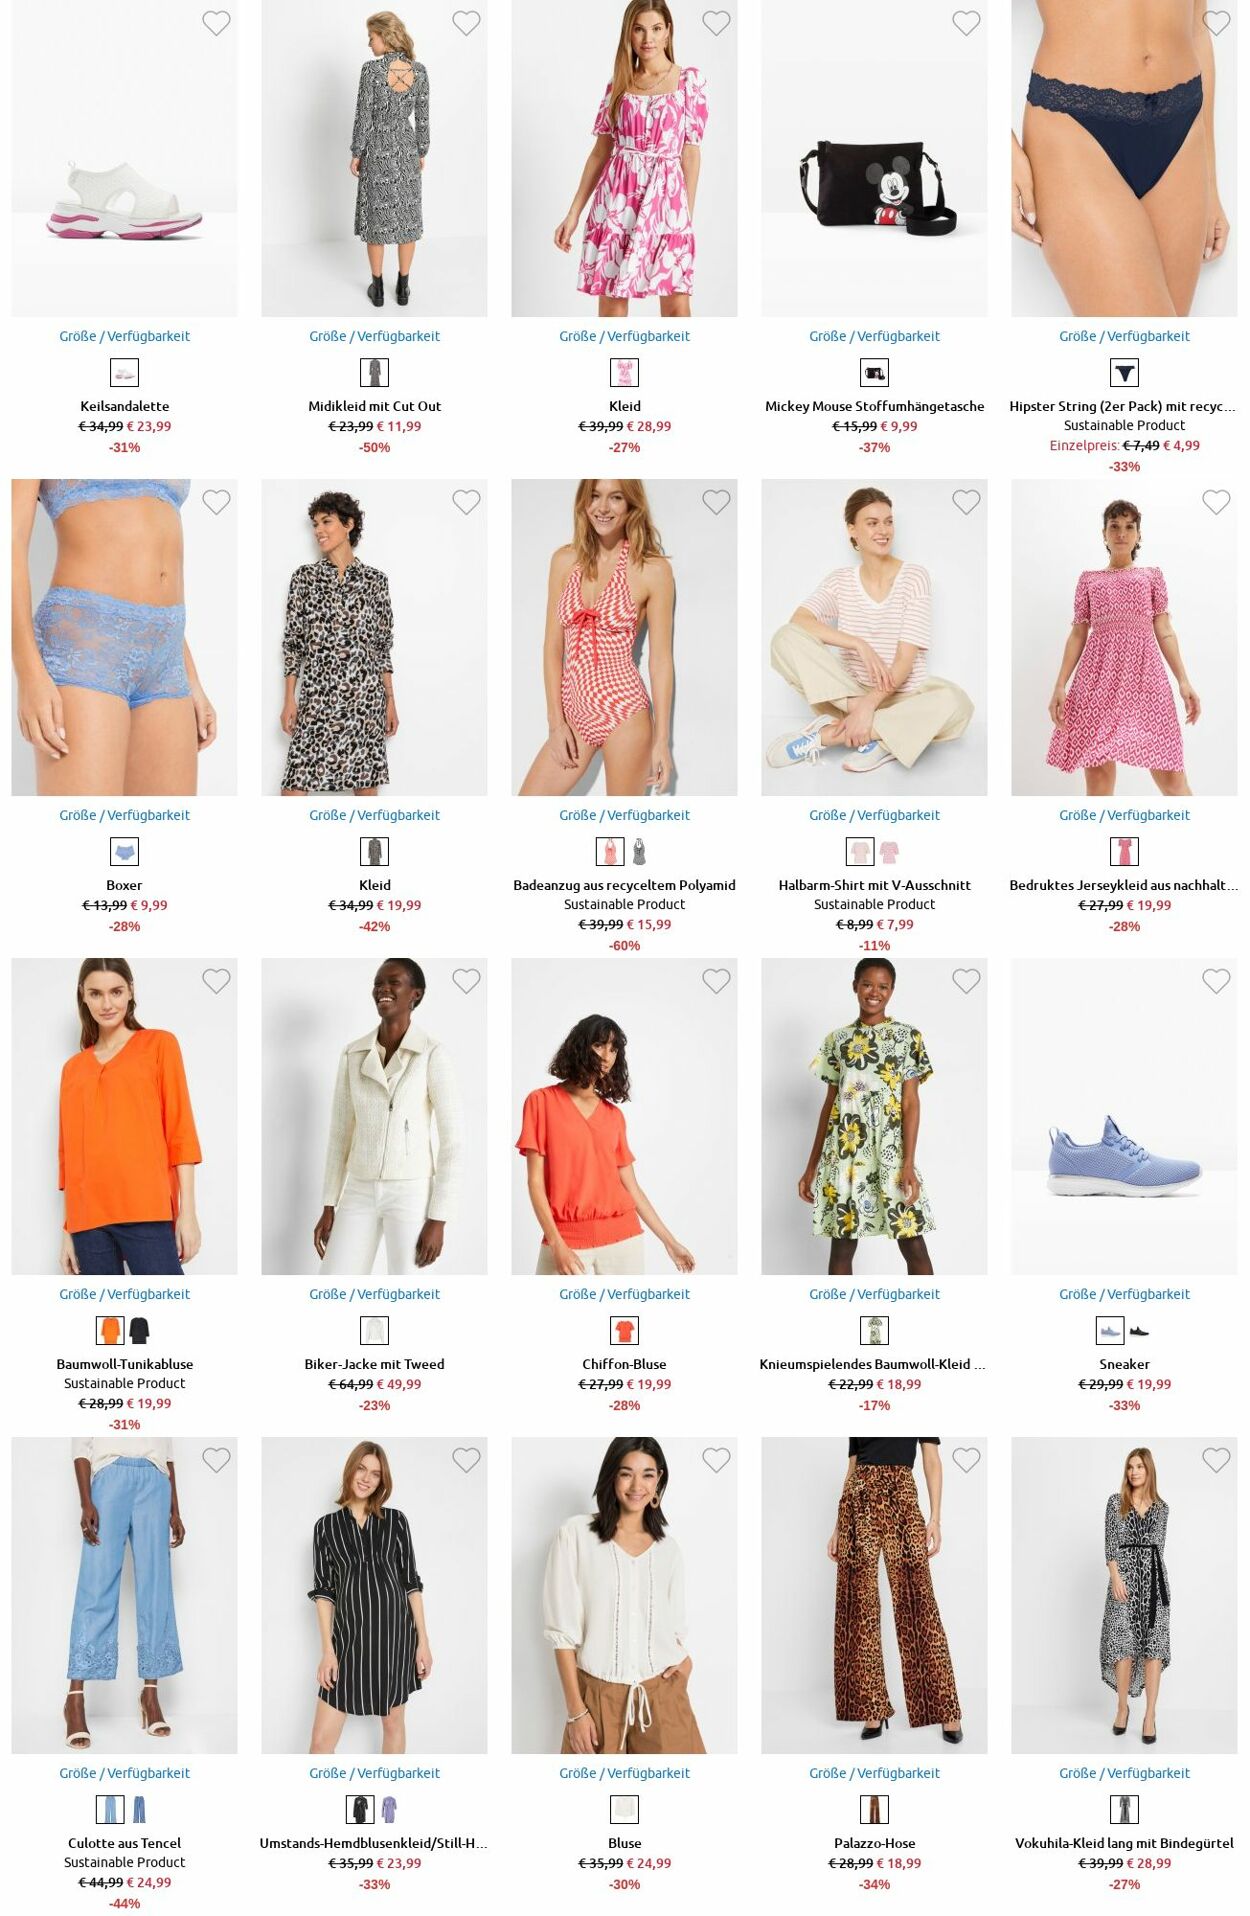The width and height of the screenshot is (1250, 1916).
Task: Heart the Vokuhila-Kleid lang mit Bindegürtel
Action: (1216, 1460)
